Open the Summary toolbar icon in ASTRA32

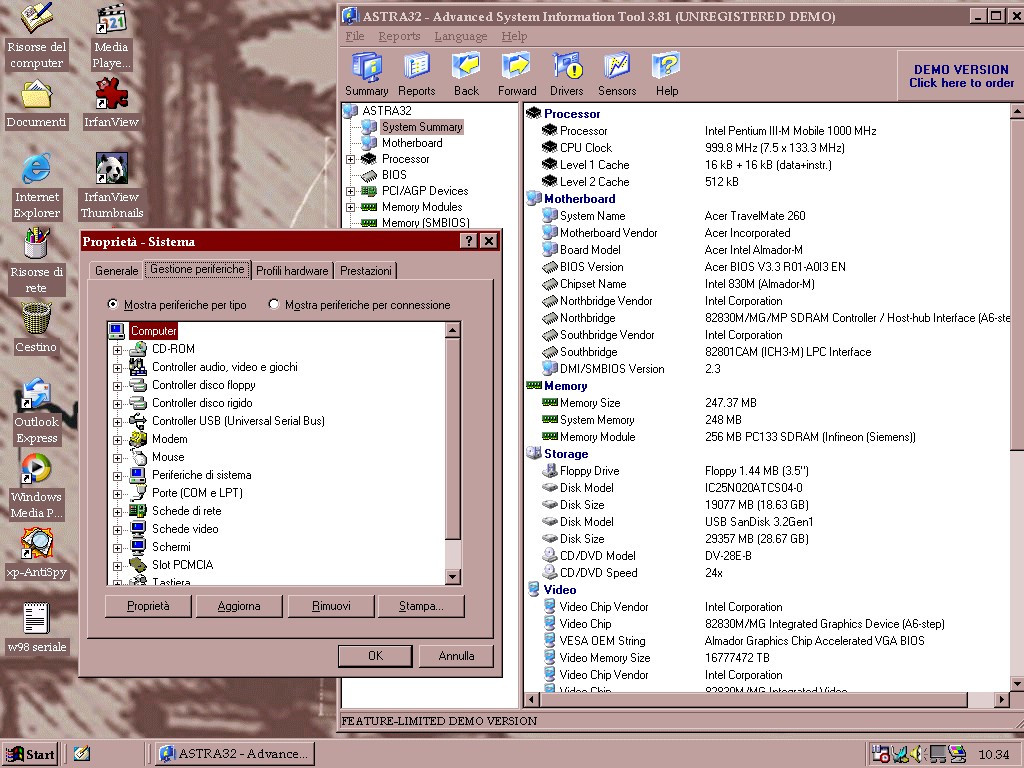click(367, 74)
